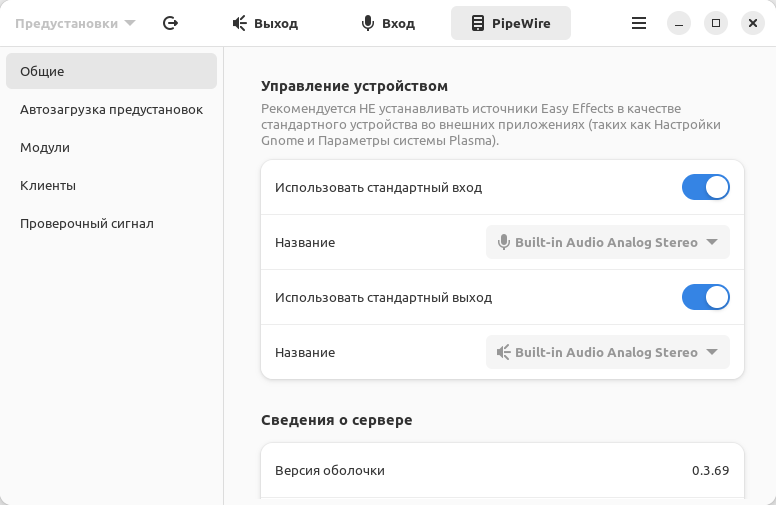Screen dimensions: 776x505
Task: Open the Предустановки presets dropdown
Action: pyautogui.click(x=75, y=23)
